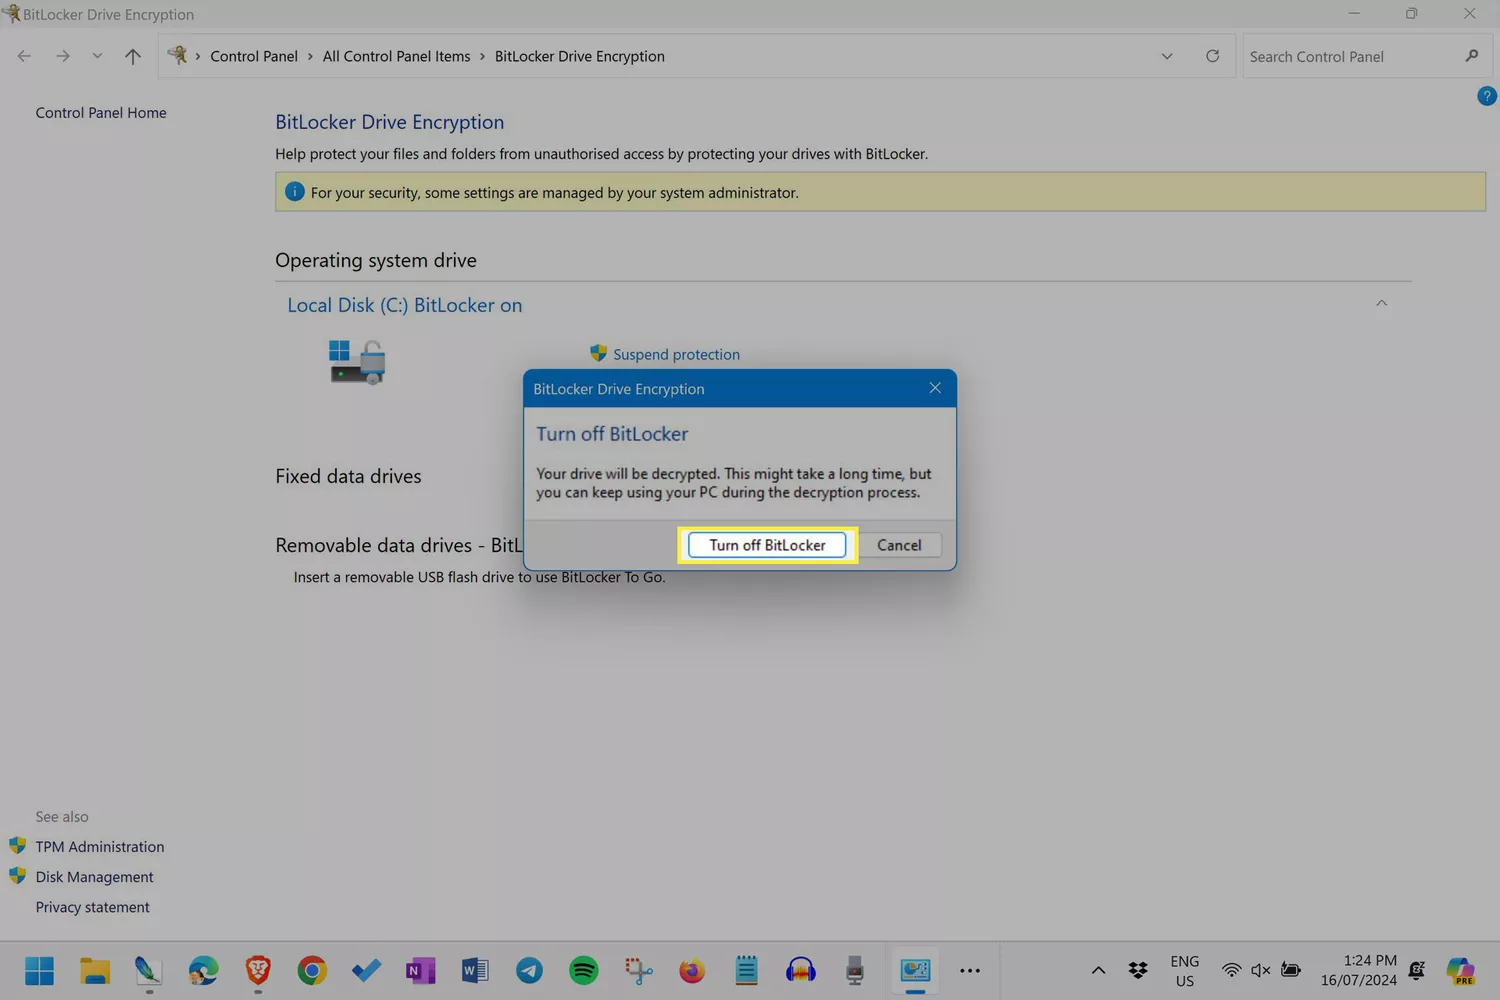Navigate forward with the forward arrow
Screen dimensions: 1500x1000
(x=63, y=56)
